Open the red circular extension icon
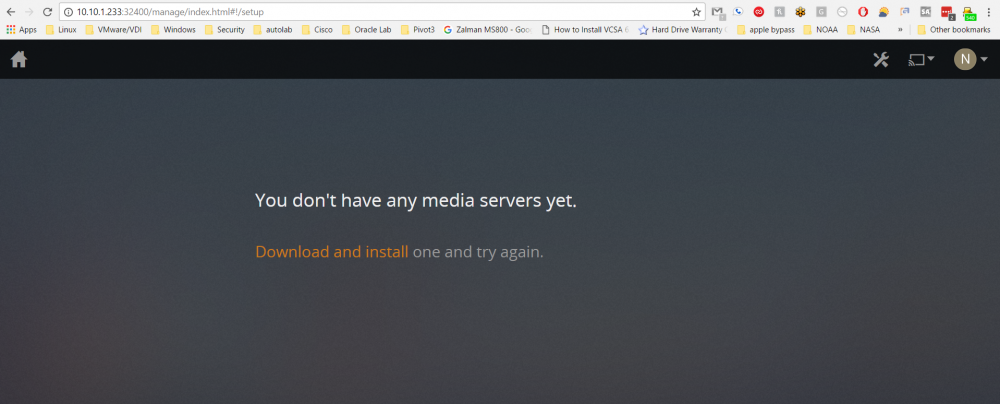The height and width of the screenshot is (404, 1000). pos(758,11)
